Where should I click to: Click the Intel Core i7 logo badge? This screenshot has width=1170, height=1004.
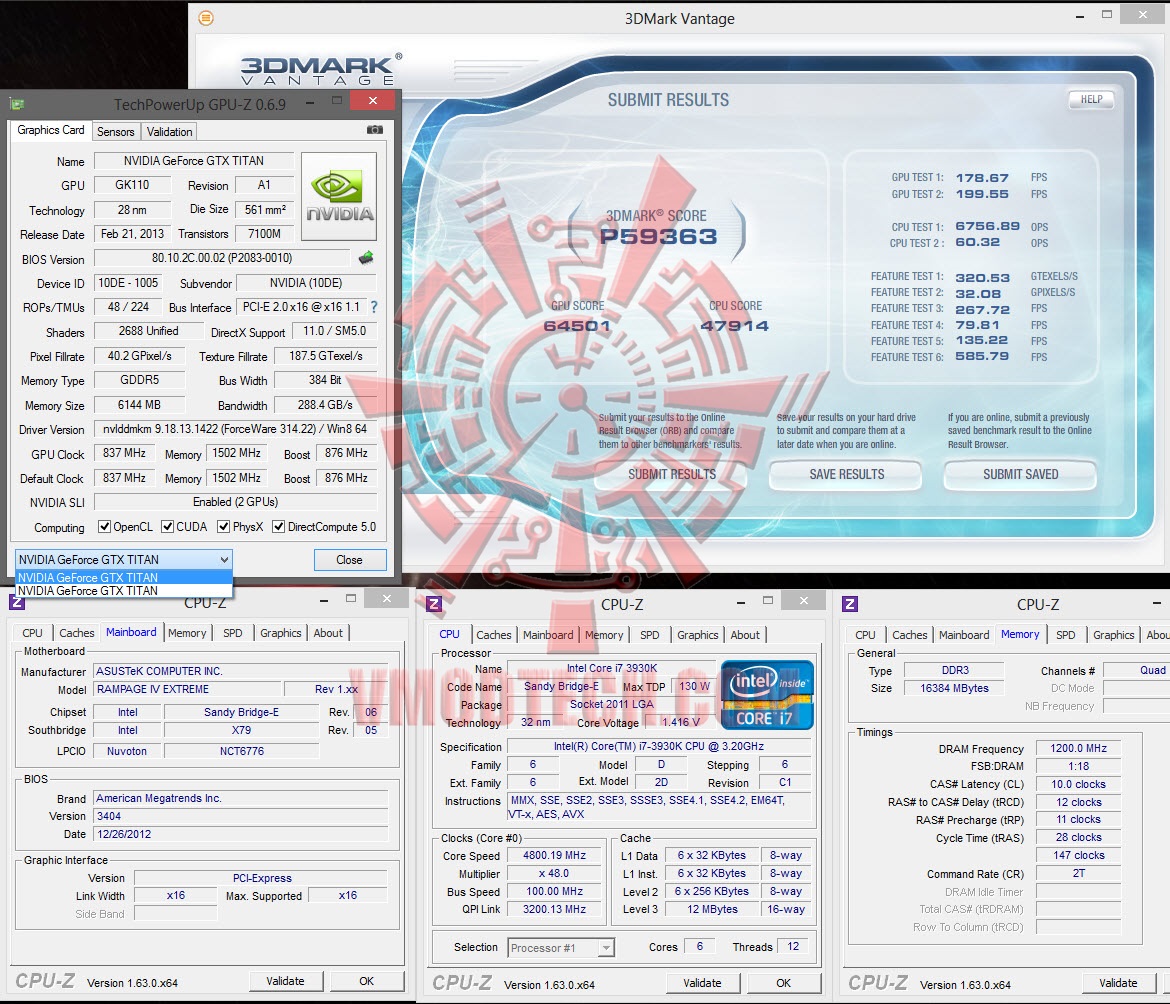pos(767,694)
